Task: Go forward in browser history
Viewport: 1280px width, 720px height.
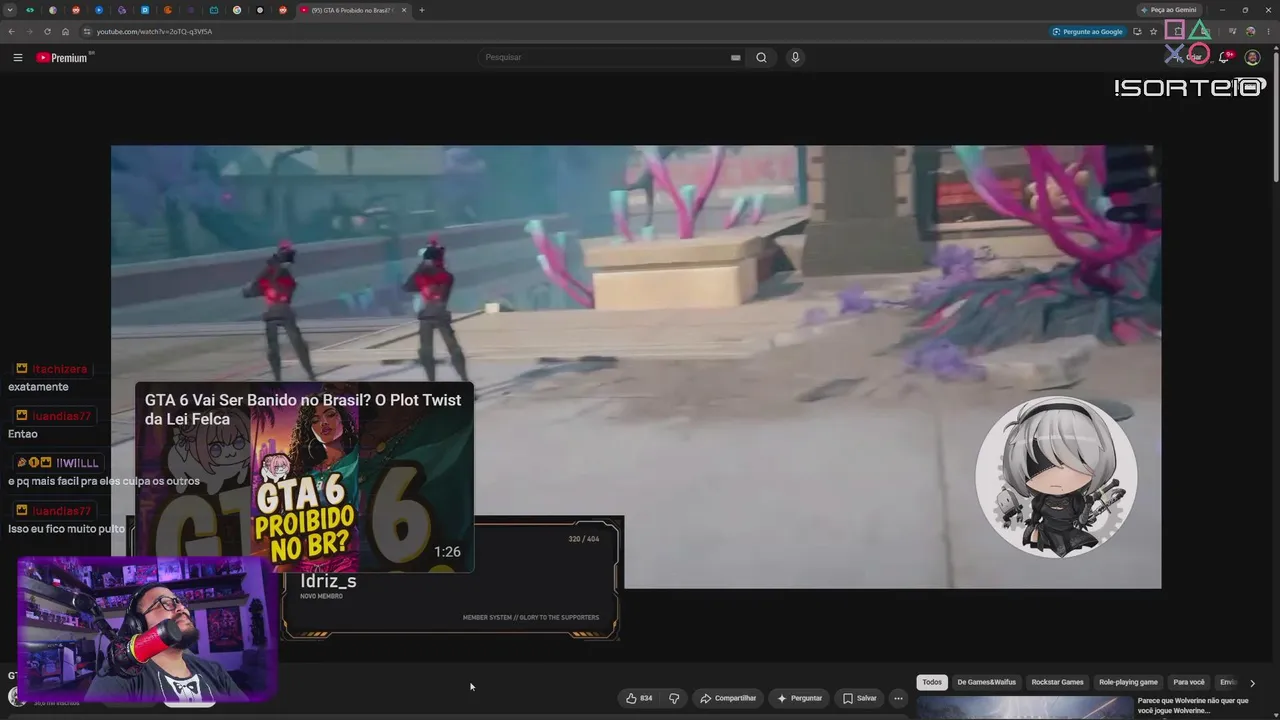Action: point(29,31)
